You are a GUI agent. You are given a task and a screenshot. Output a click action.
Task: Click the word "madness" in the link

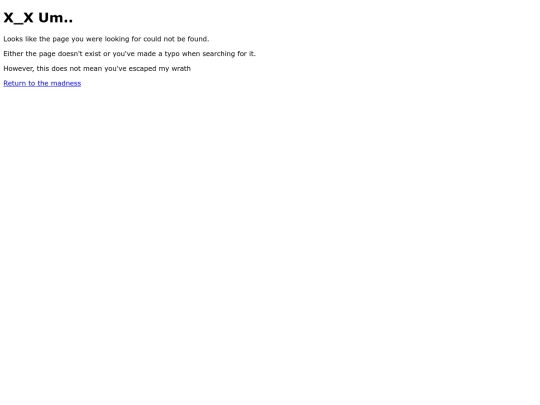[x=66, y=83]
